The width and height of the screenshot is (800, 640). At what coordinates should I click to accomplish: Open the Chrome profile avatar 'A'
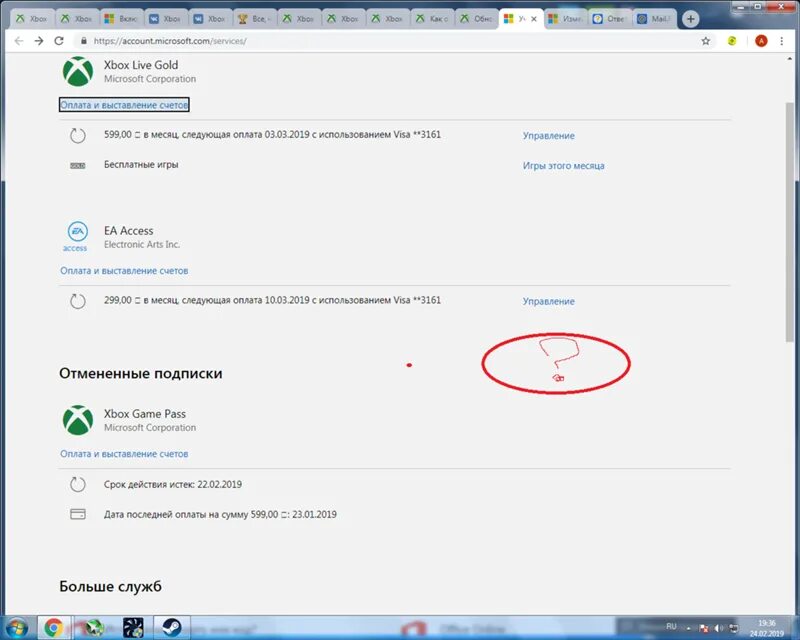761,41
